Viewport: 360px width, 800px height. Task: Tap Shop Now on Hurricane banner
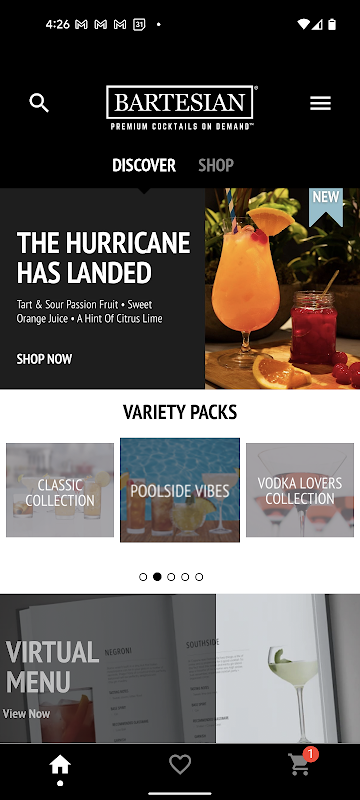[44, 359]
